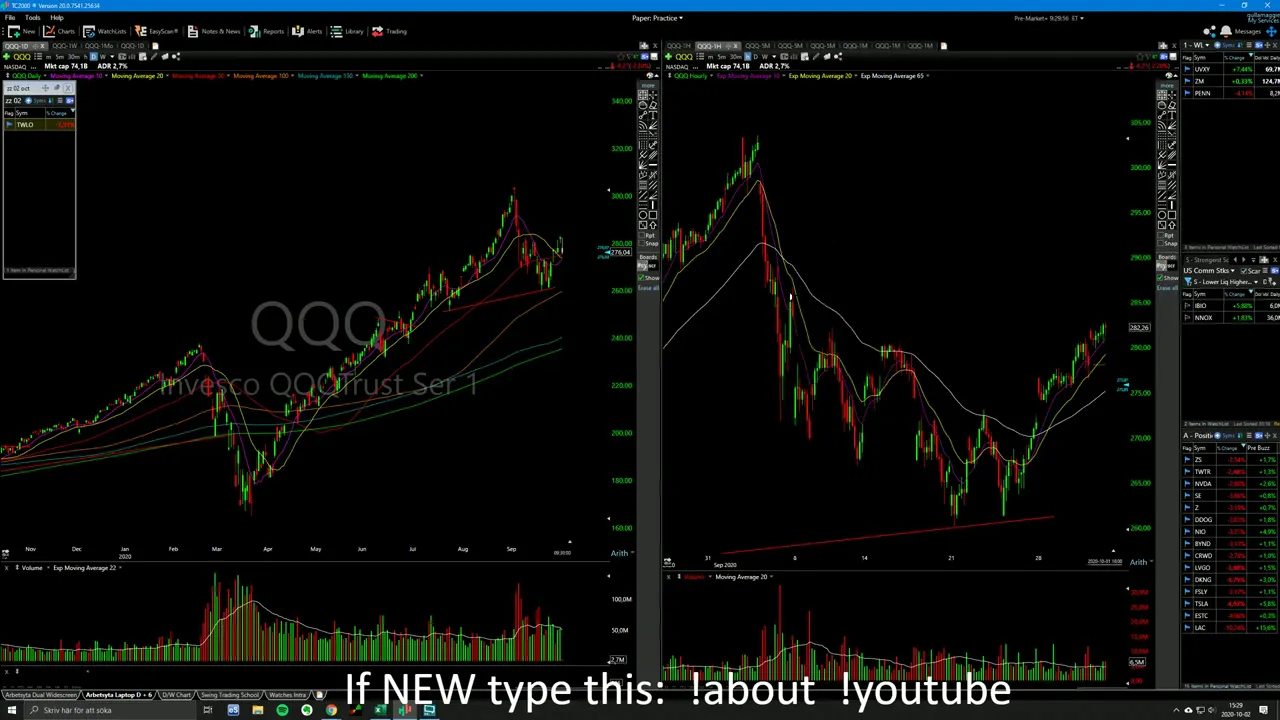
Task: Open Notes & News in the toolbar
Action: 213,31
